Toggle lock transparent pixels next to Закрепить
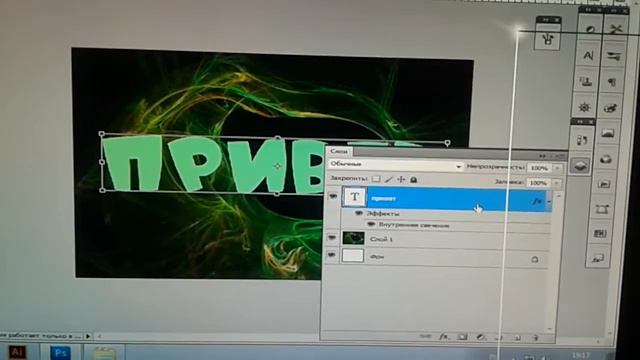The width and height of the screenshot is (640, 360). coord(376,179)
